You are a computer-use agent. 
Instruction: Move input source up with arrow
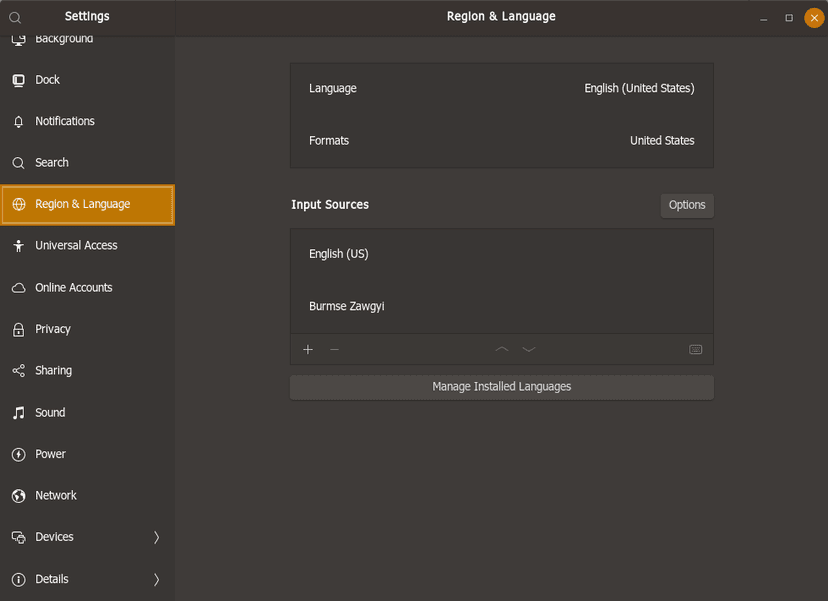pos(502,349)
